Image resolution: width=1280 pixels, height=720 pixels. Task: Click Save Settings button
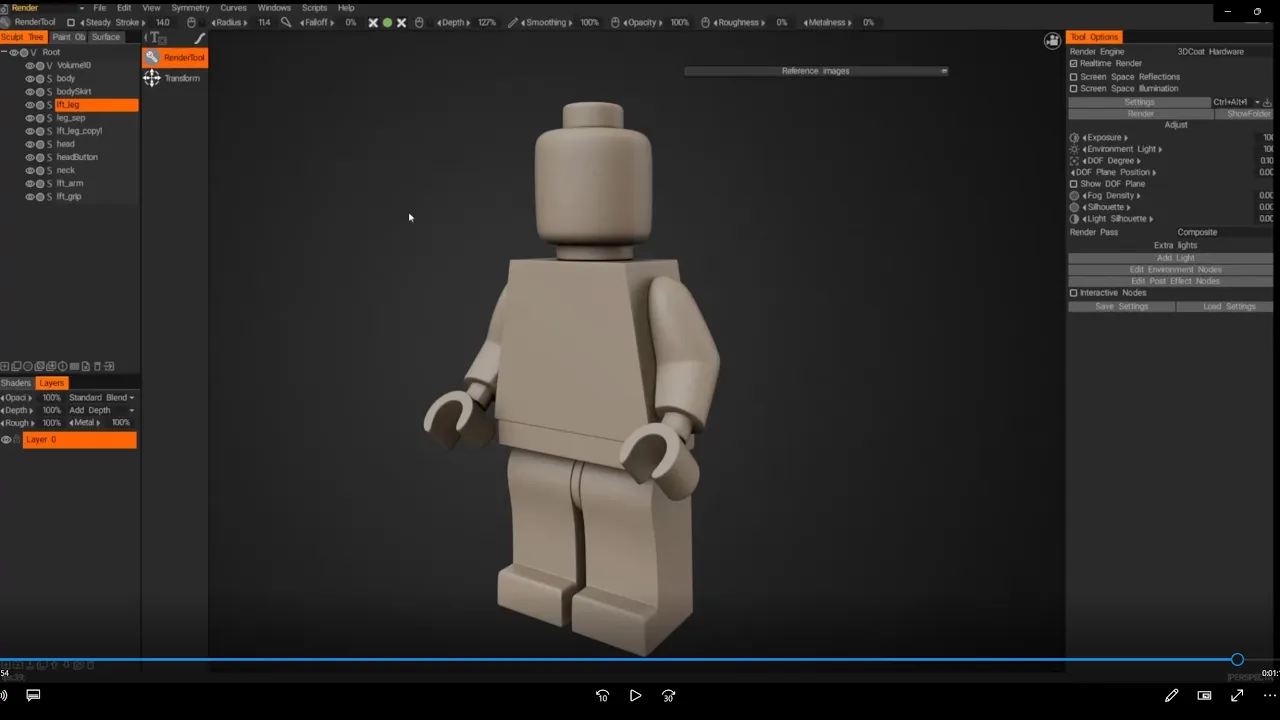tap(1121, 307)
